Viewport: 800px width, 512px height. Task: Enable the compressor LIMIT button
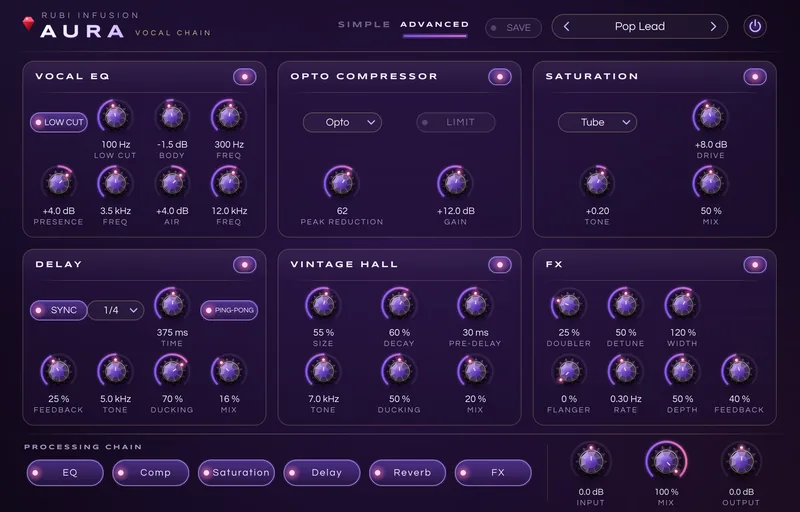tap(456, 122)
